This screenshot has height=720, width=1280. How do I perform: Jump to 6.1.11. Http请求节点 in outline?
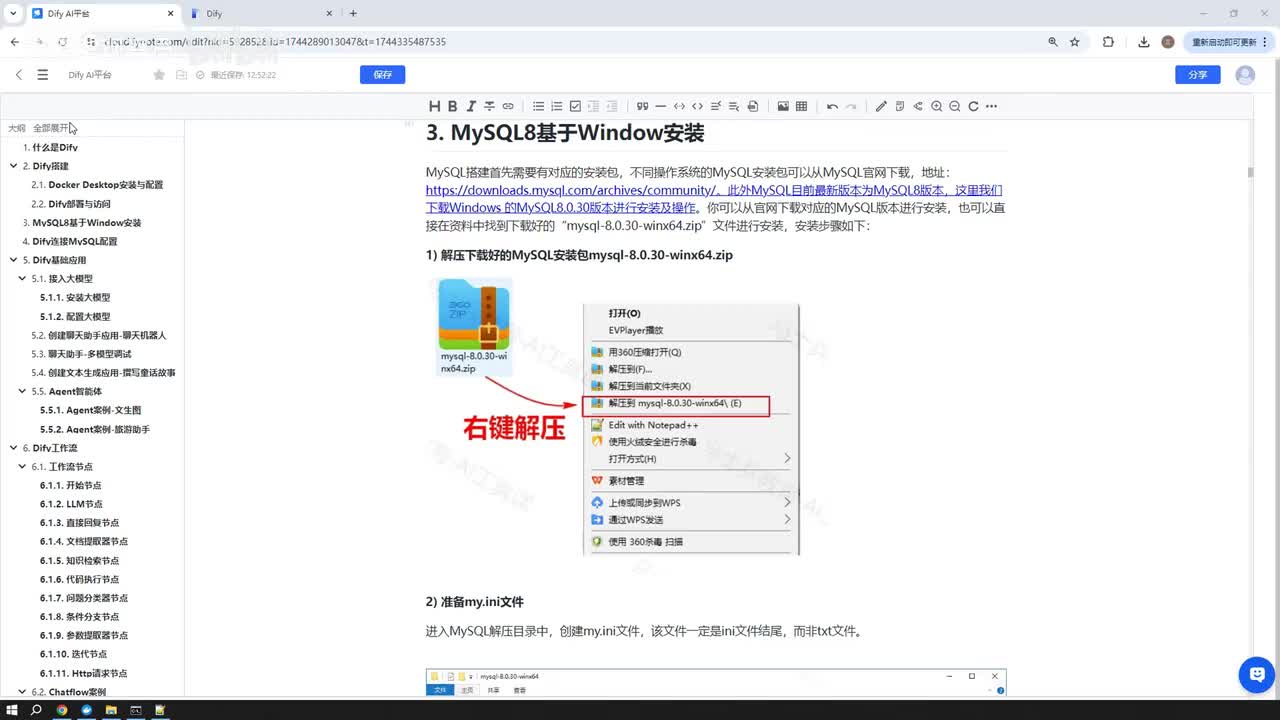pos(84,673)
